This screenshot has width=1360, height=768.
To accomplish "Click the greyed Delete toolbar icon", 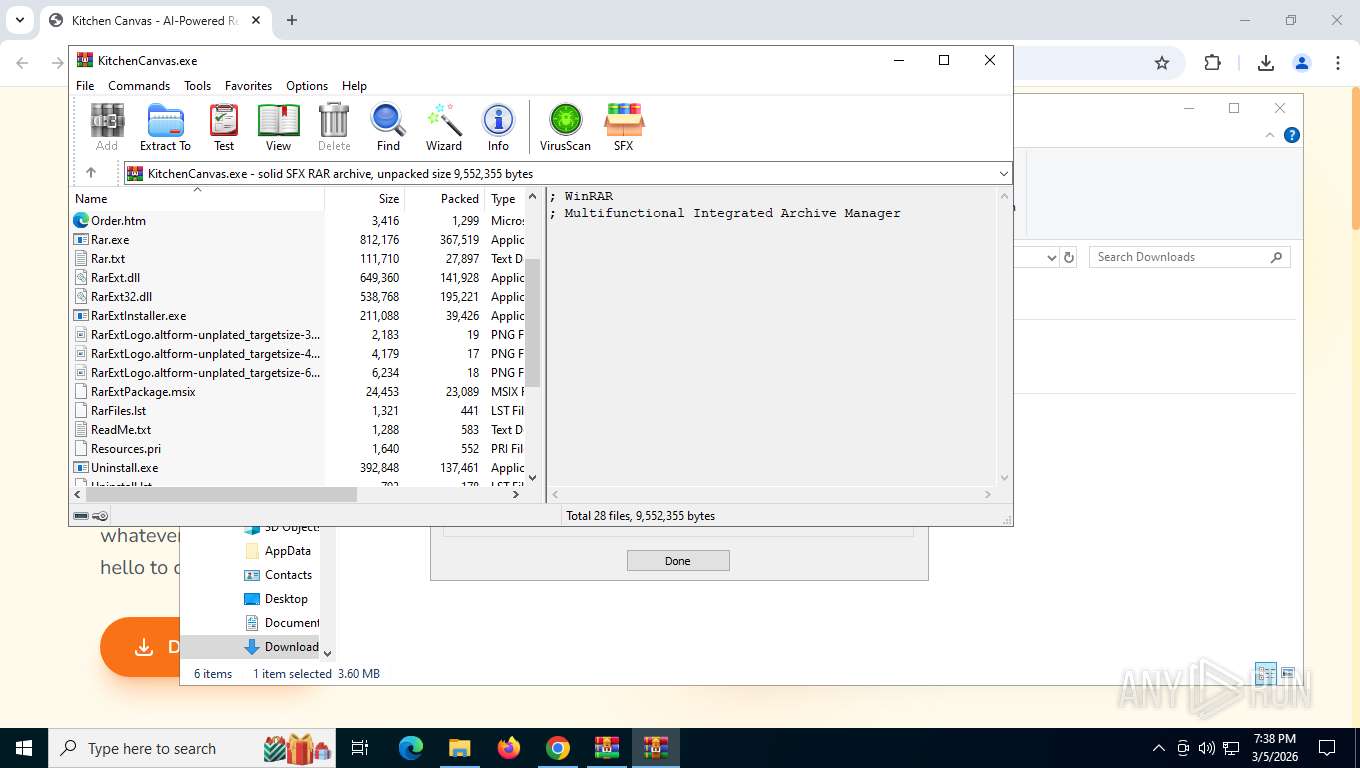I will 334,127.
